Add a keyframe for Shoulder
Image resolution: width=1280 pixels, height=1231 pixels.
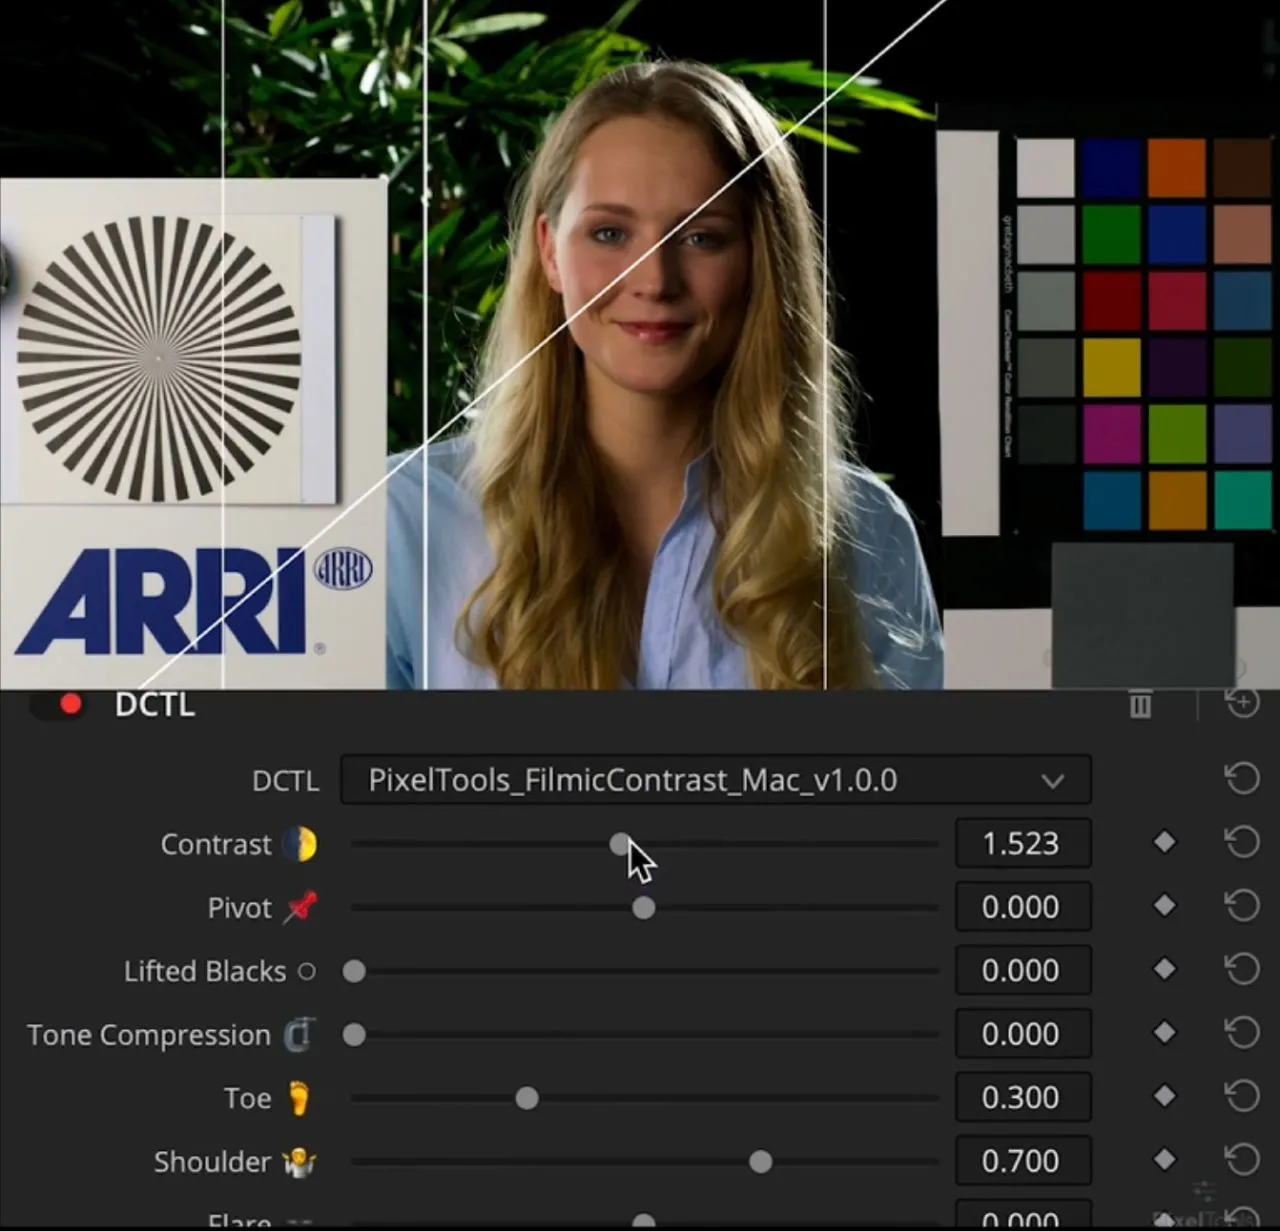tap(1164, 1160)
